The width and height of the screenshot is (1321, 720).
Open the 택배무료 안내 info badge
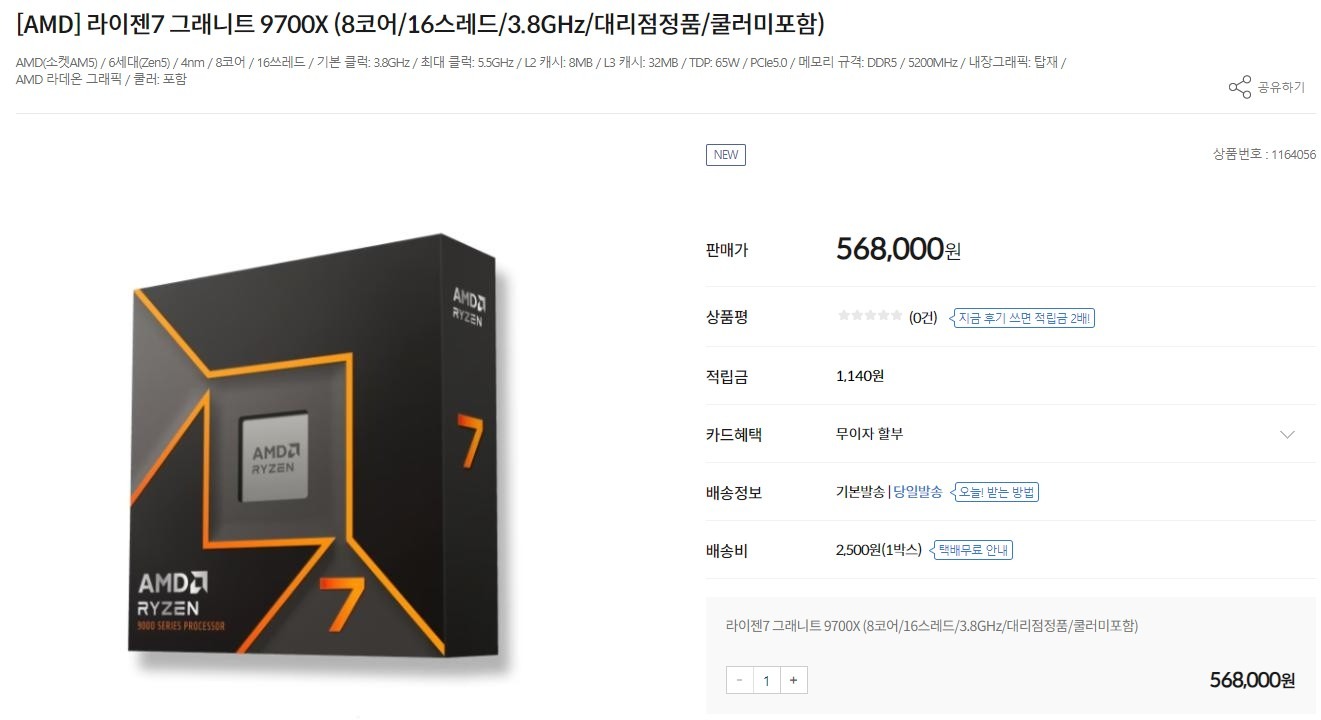tap(970, 550)
